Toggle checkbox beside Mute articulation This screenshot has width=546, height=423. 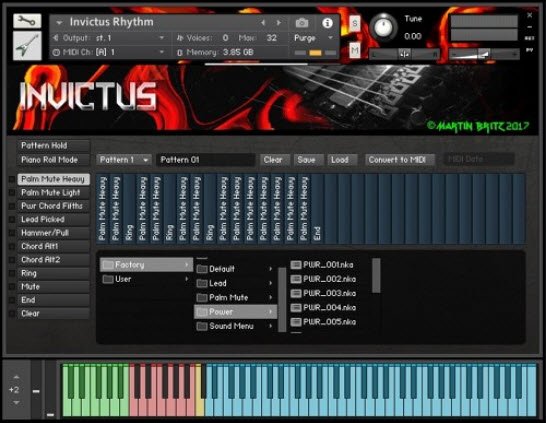(x=11, y=287)
